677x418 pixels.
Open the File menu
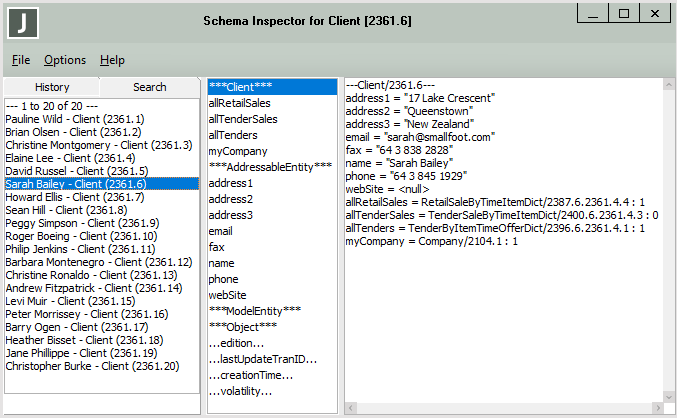click(x=21, y=60)
